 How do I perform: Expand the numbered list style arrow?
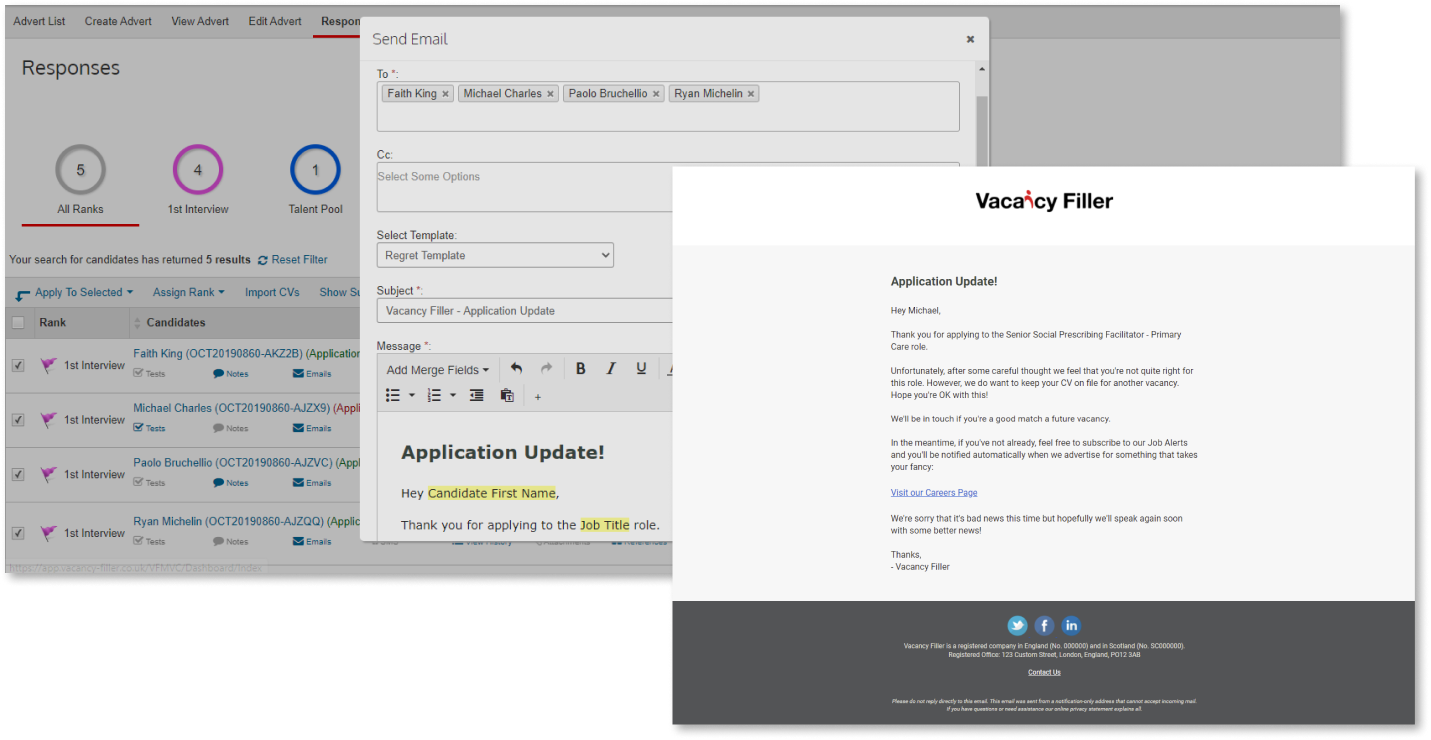(x=452, y=396)
